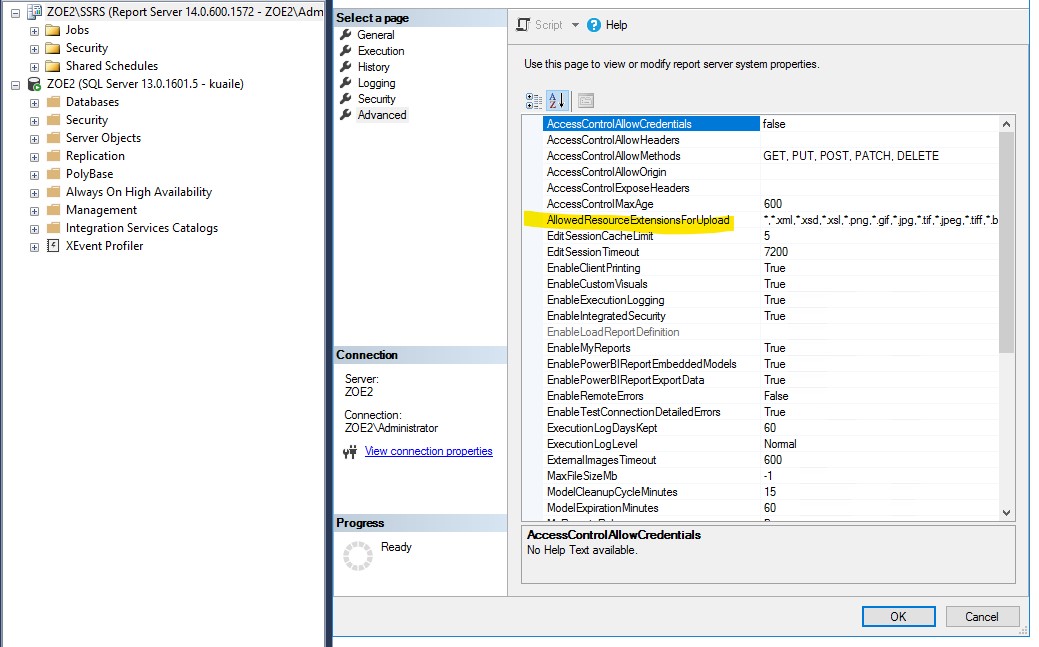Expand the Databases tree node
The width and height of the screenshot is (1039, 647).
coord(36,102)
